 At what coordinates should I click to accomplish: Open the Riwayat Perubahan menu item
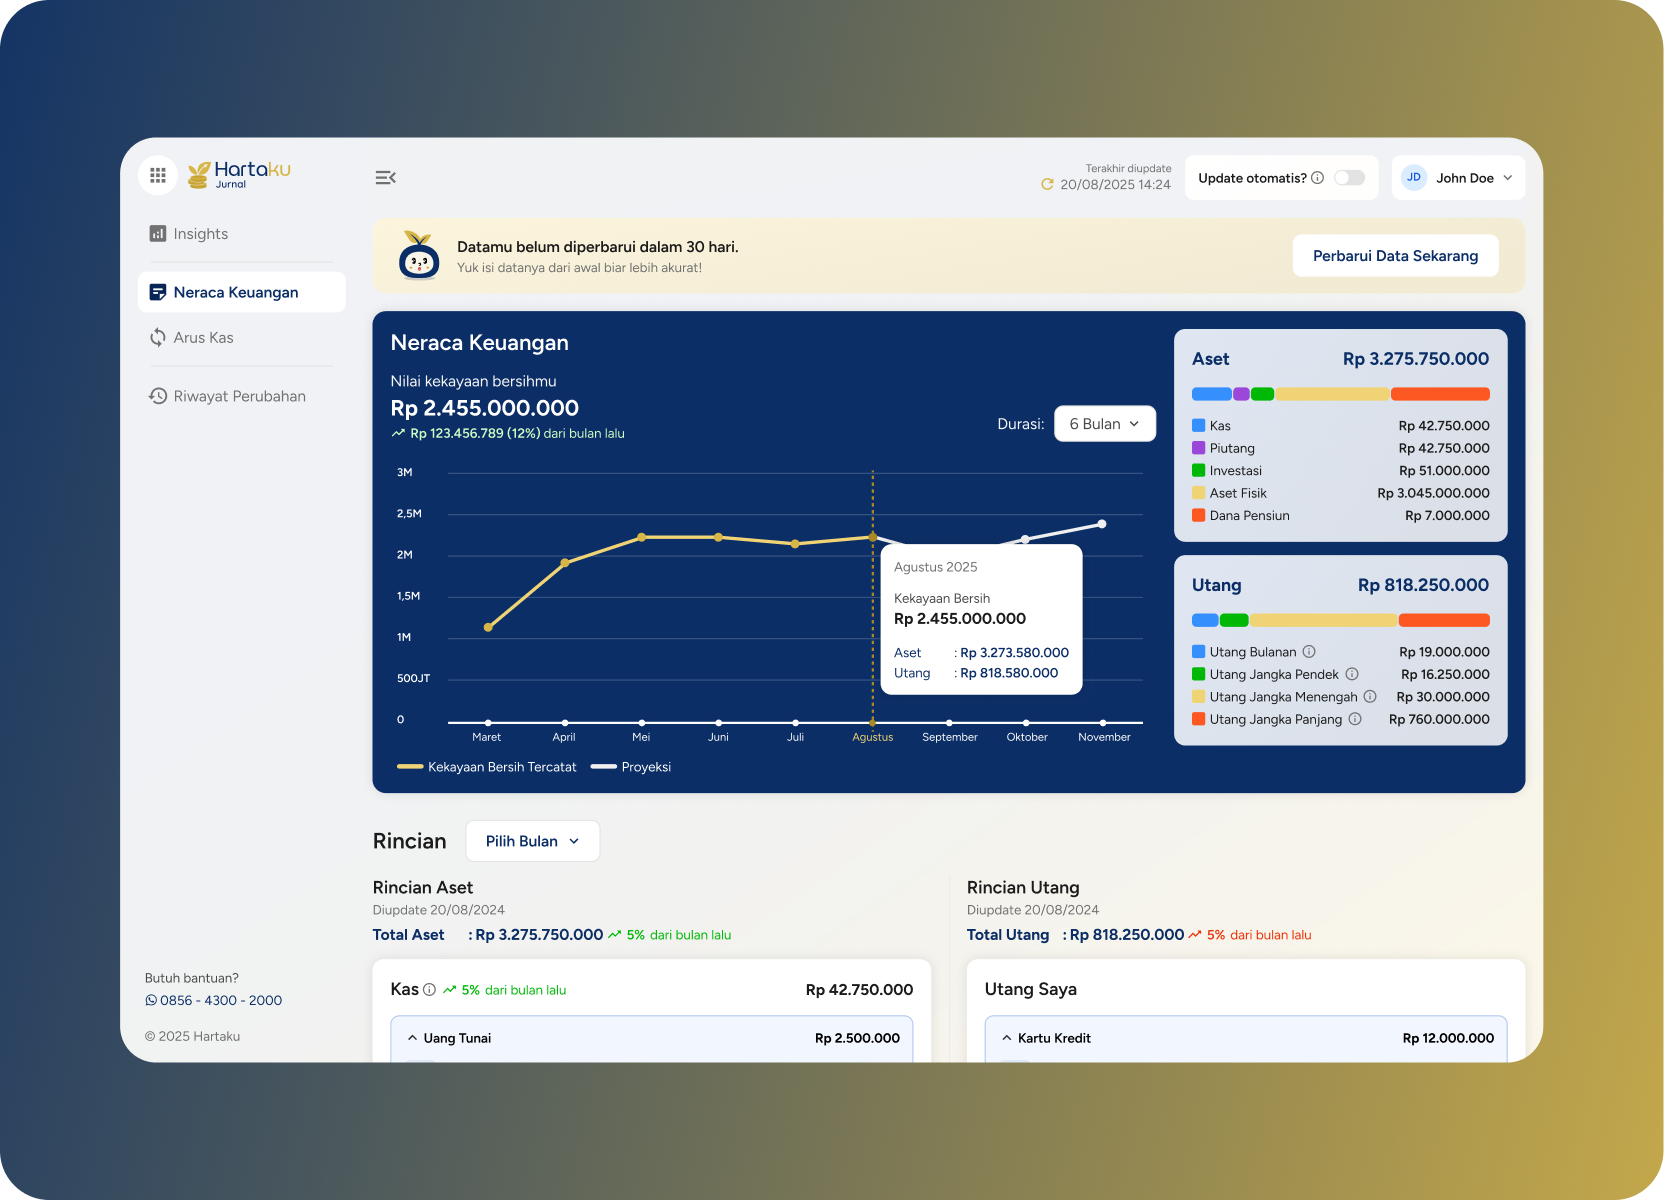(x=240, y=396)
